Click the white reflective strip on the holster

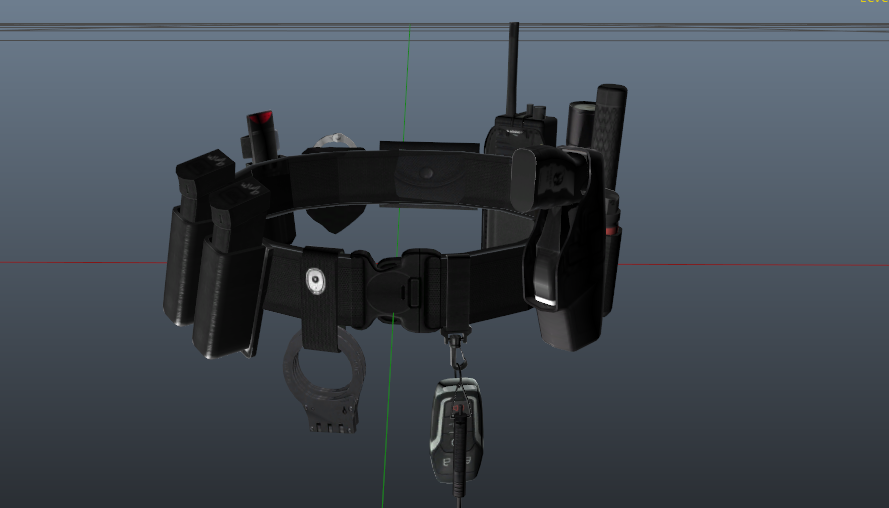547,301
